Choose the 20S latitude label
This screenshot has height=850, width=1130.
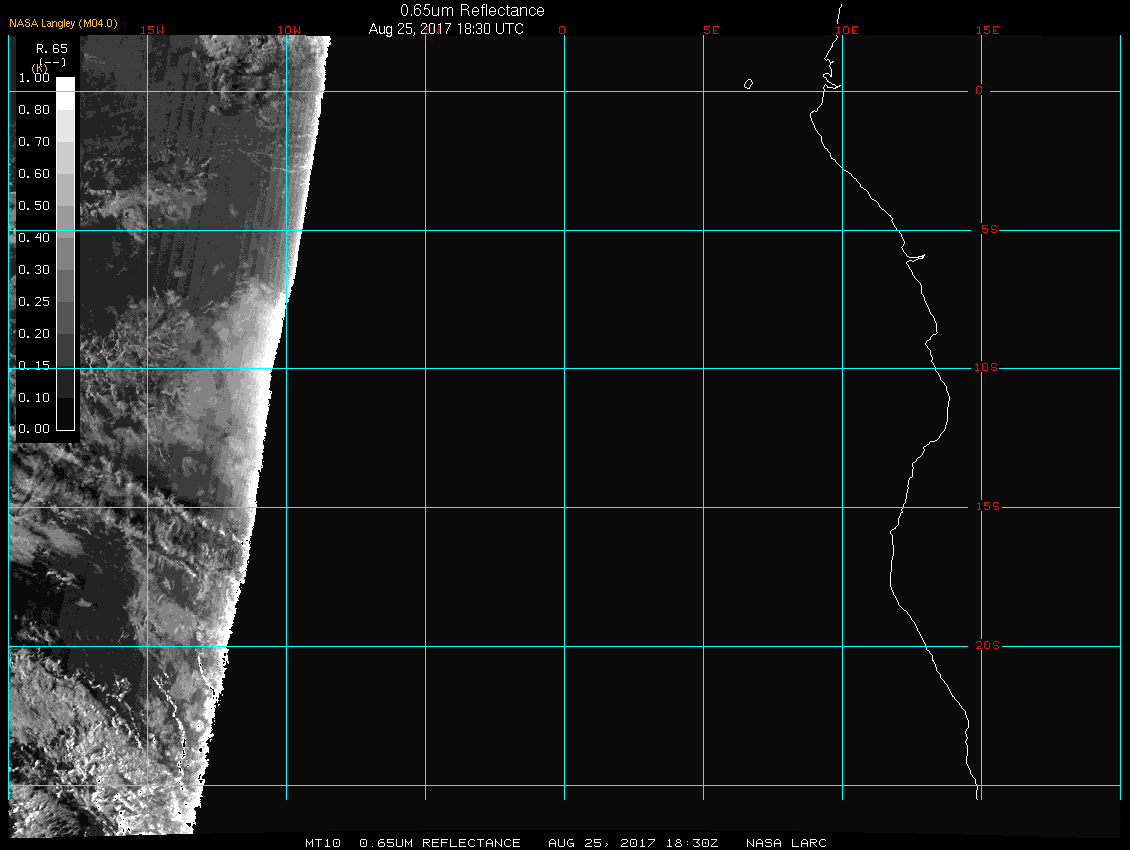click(x=985, y=646)
